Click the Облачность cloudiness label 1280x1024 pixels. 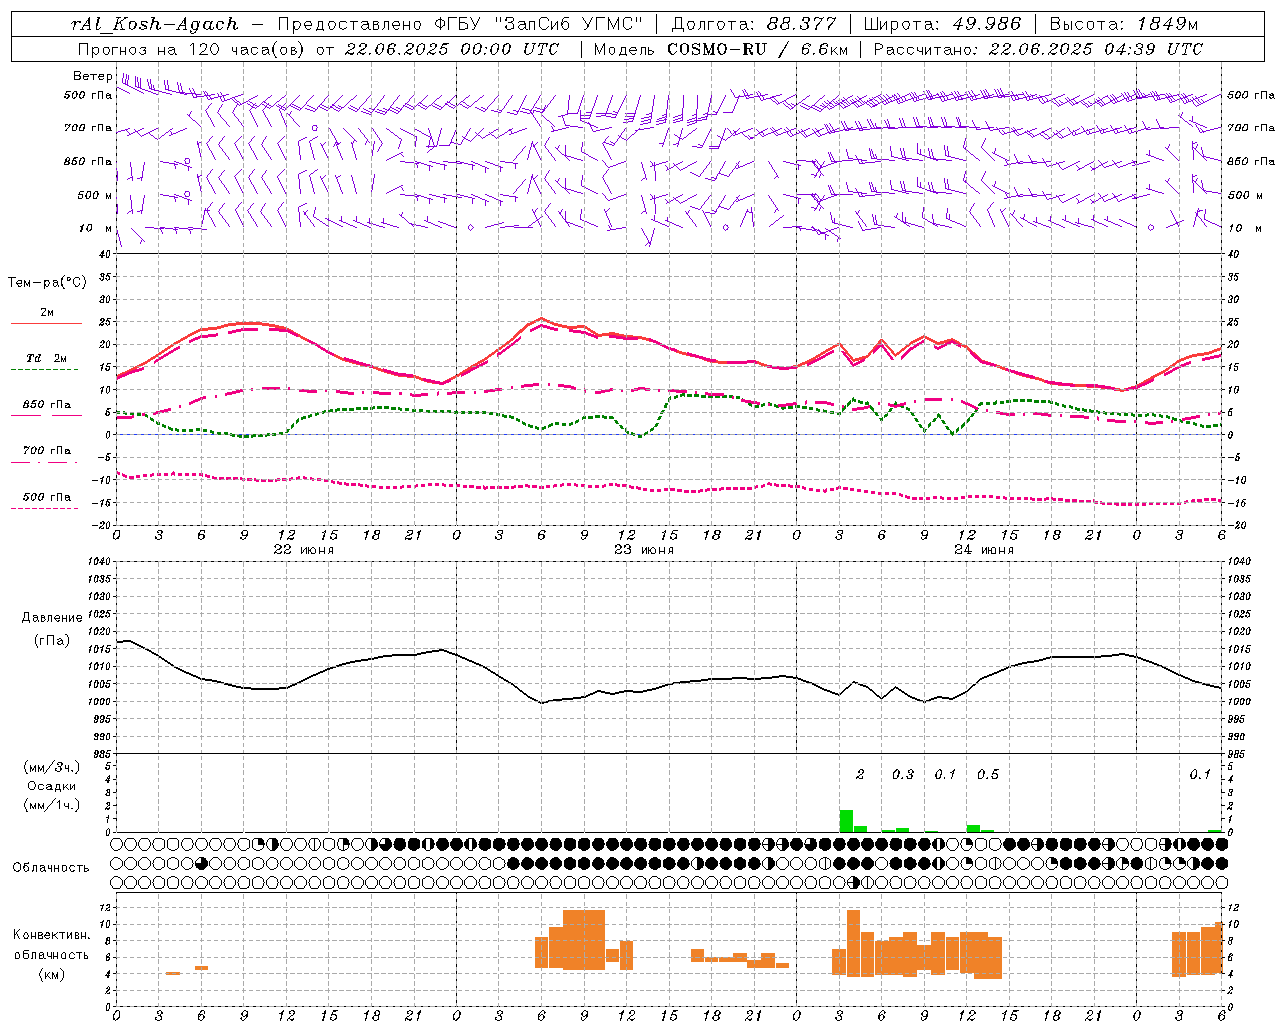click(51, 867)
